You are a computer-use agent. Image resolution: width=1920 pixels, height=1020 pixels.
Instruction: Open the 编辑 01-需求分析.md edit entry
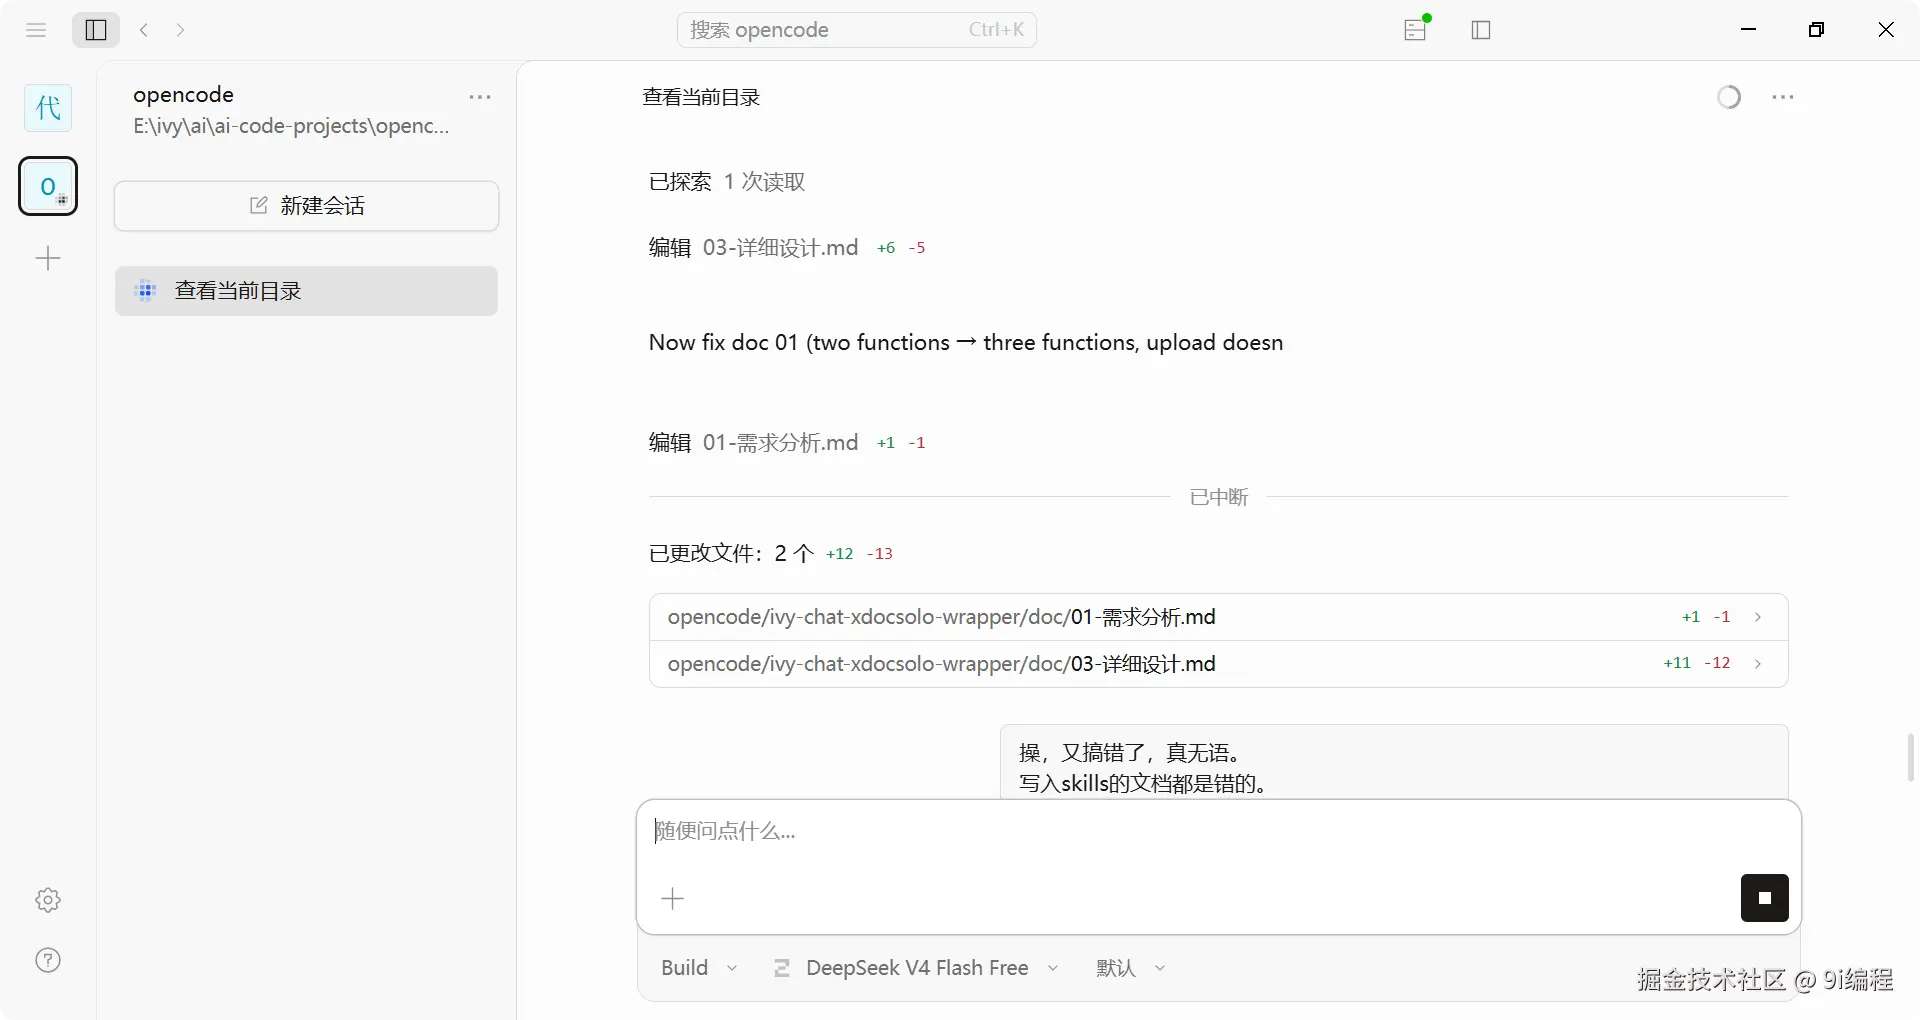pyautogui.click(x=787, y=443)
